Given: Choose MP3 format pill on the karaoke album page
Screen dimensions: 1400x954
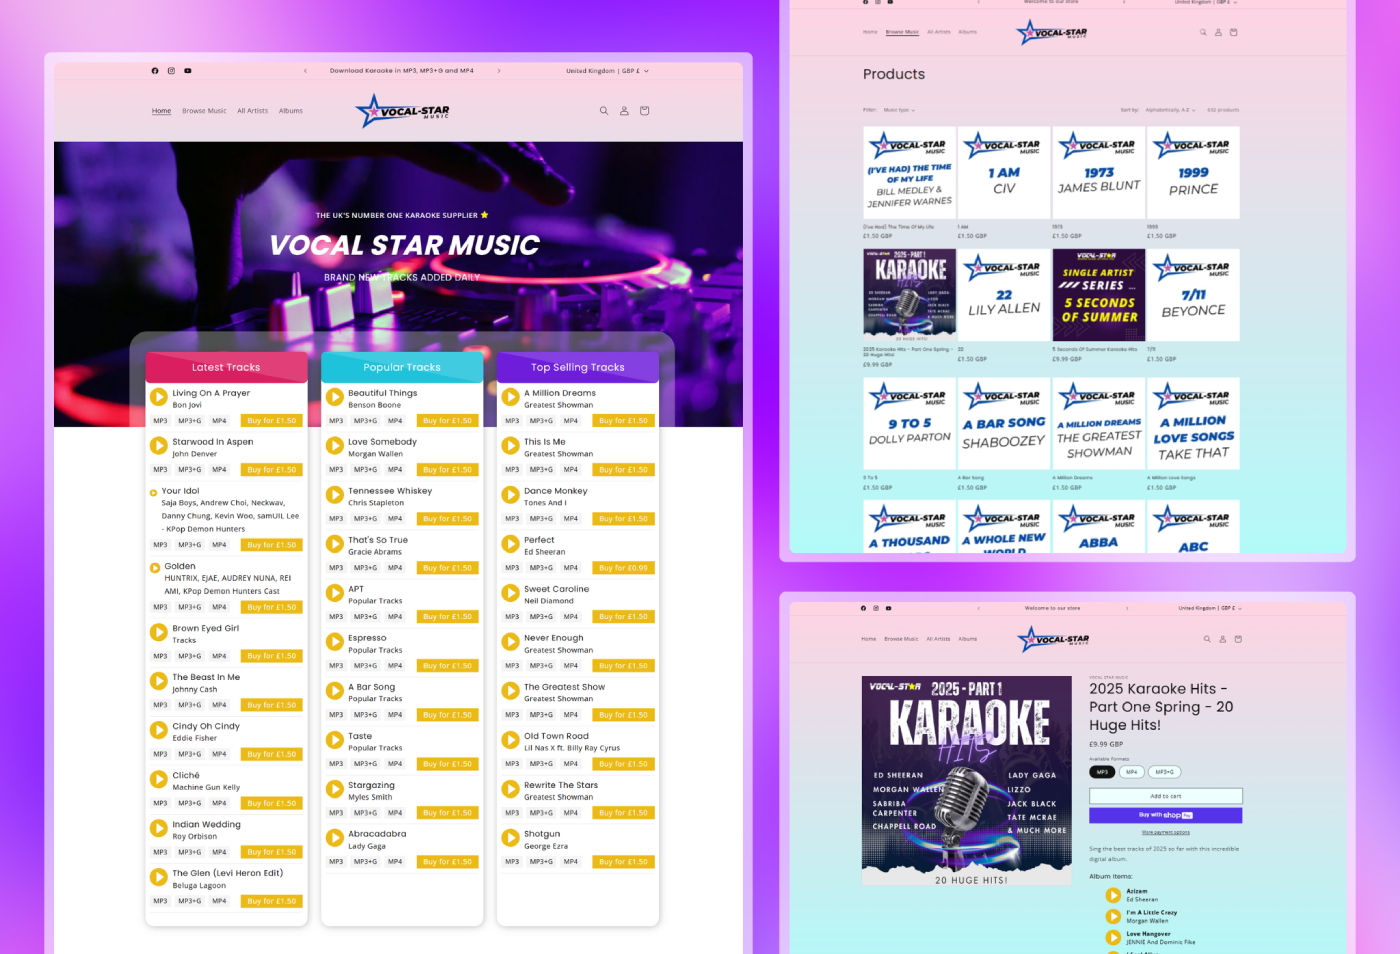Looking at the screenshot, I should [1101, 772].
